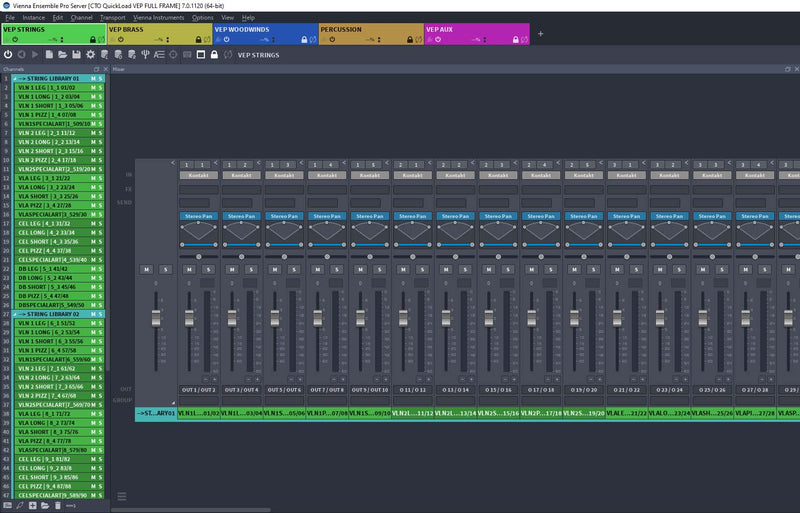Open the Vienna Instruments menu

158,18
